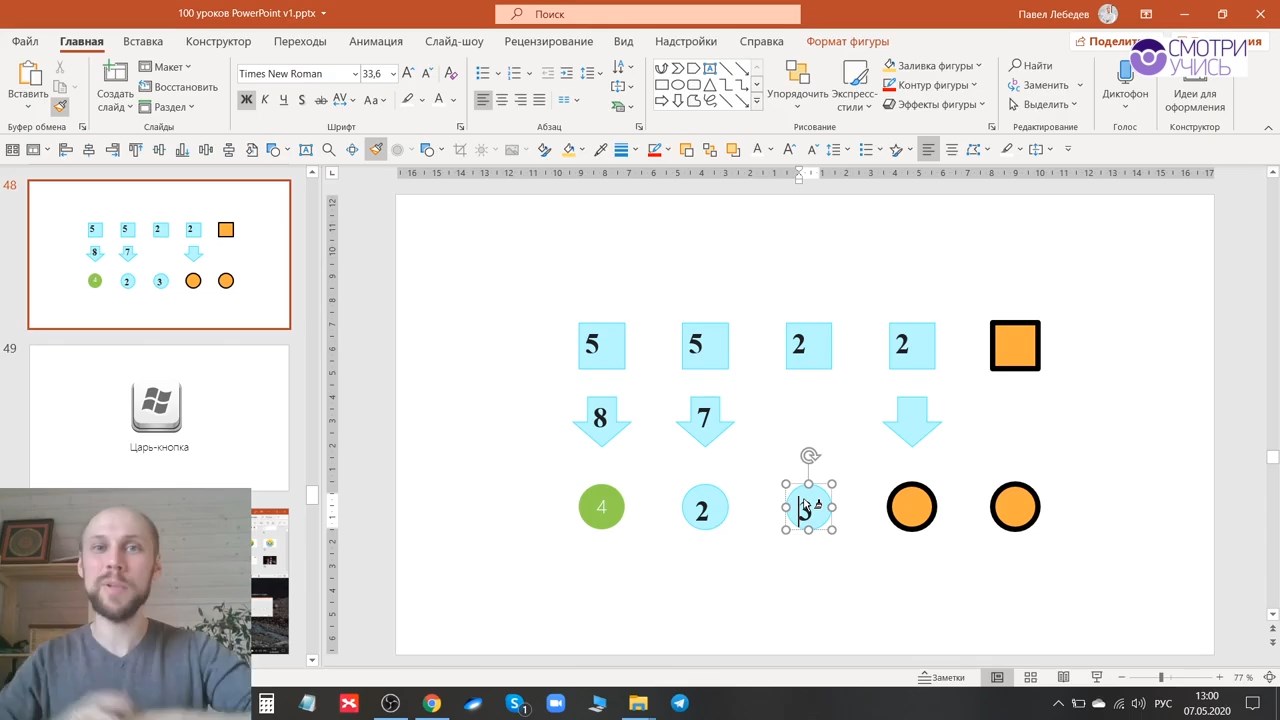Start slideshow from status bar icon
This screenshot has height=720, width=1280.
click(x=1096, y=677)
